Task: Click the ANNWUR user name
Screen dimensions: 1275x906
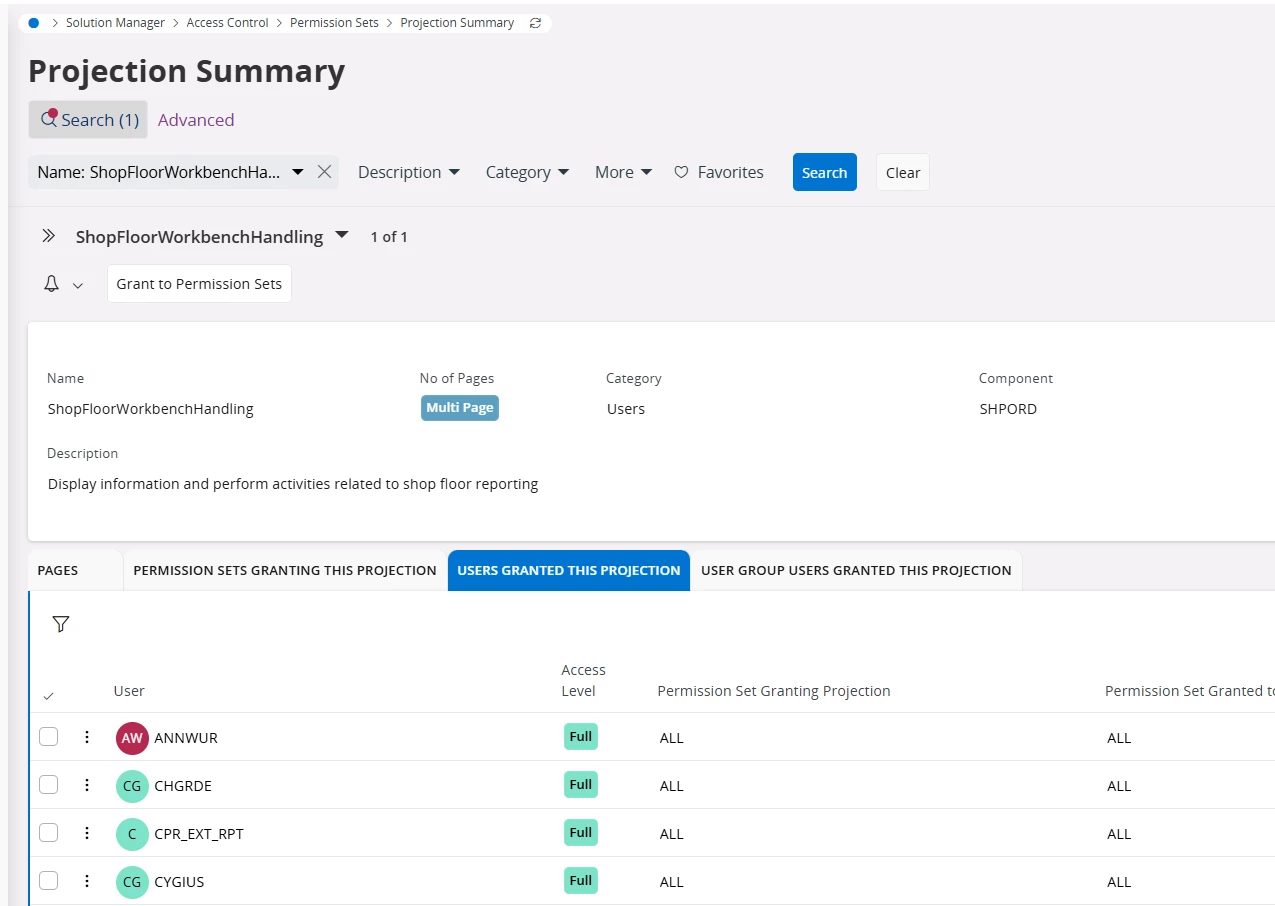Action: [x=186, y=738]
